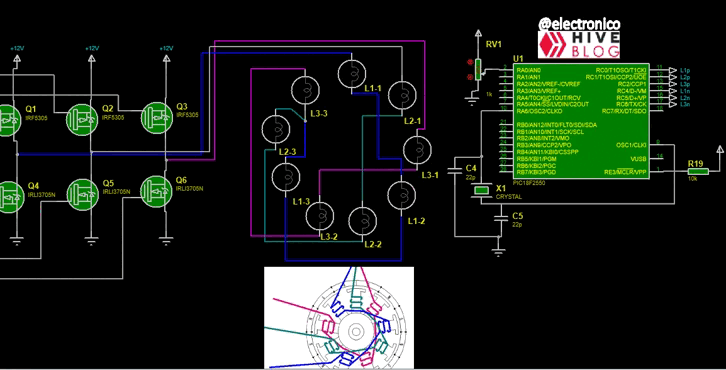Screen dimensions: 726x370
Task: Select the Q5 IRLI3705N MOSFET symbol
Action: (x=83, y=194)
